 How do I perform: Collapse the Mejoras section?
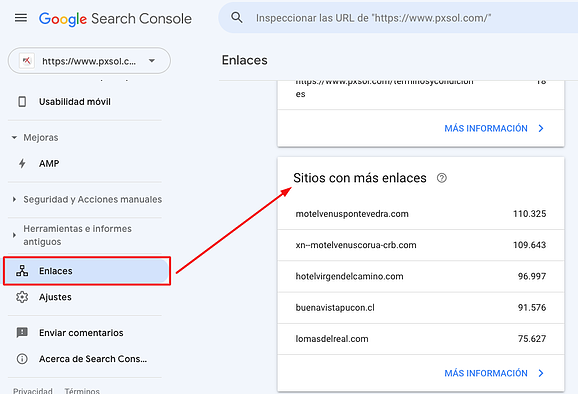point(14,137)
